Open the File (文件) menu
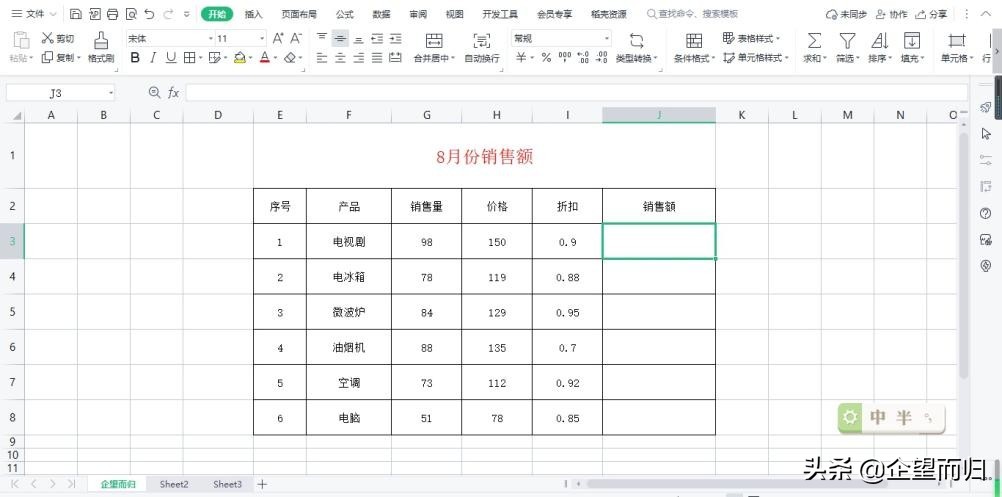This screenshot has height=497, width=1002. 34,13
